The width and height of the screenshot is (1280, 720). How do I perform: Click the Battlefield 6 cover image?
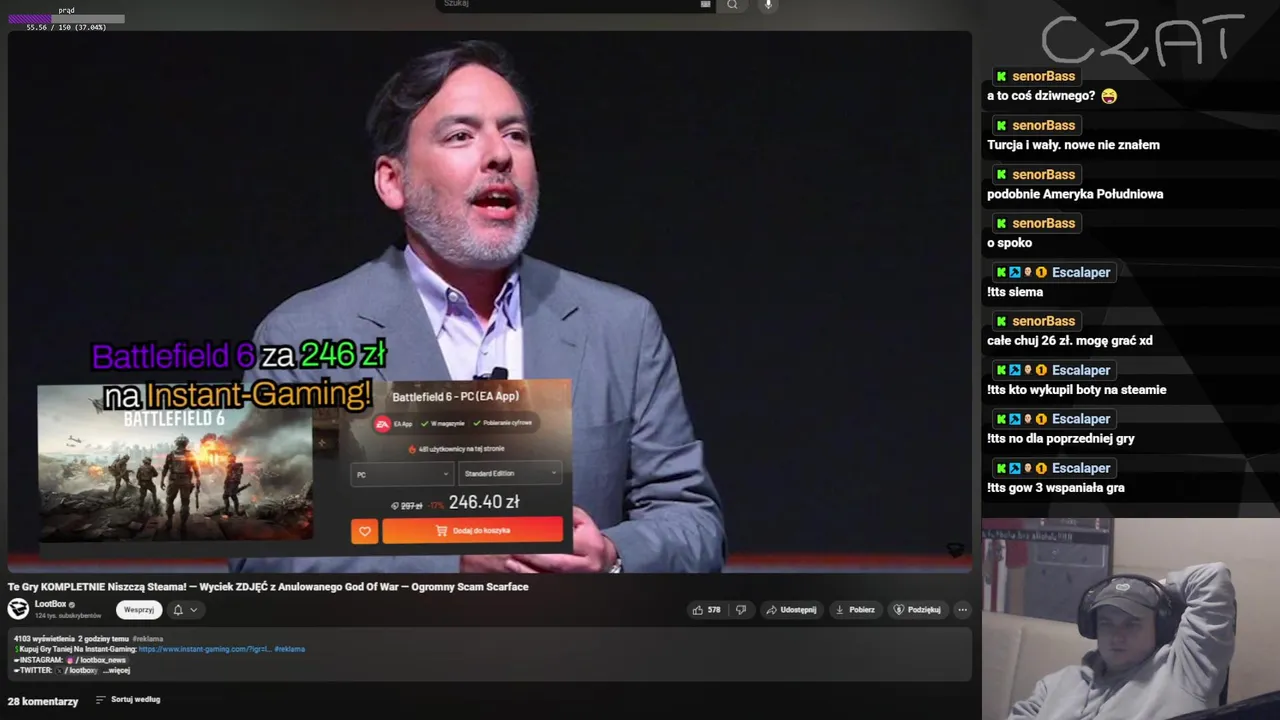click(175, 462)
